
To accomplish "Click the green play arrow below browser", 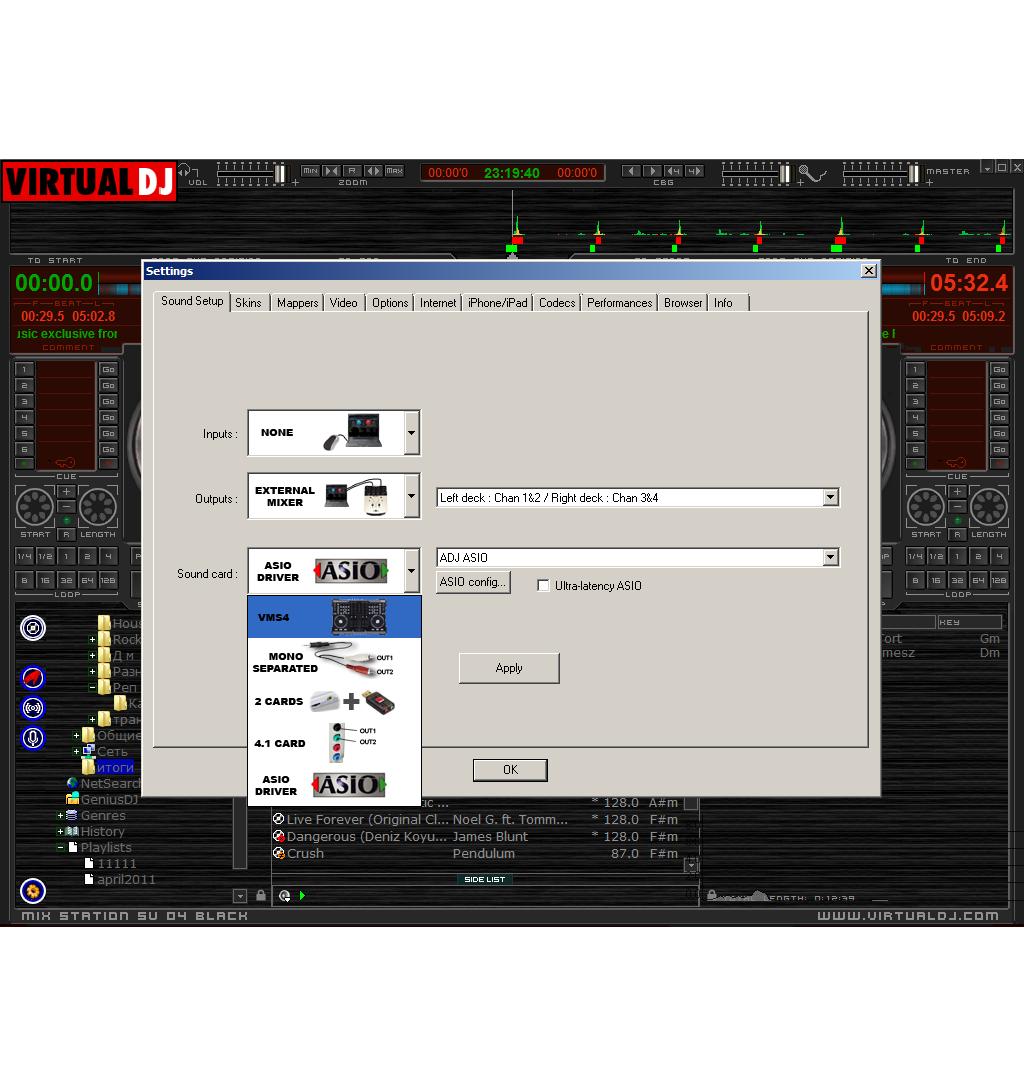I will [302, 896].
